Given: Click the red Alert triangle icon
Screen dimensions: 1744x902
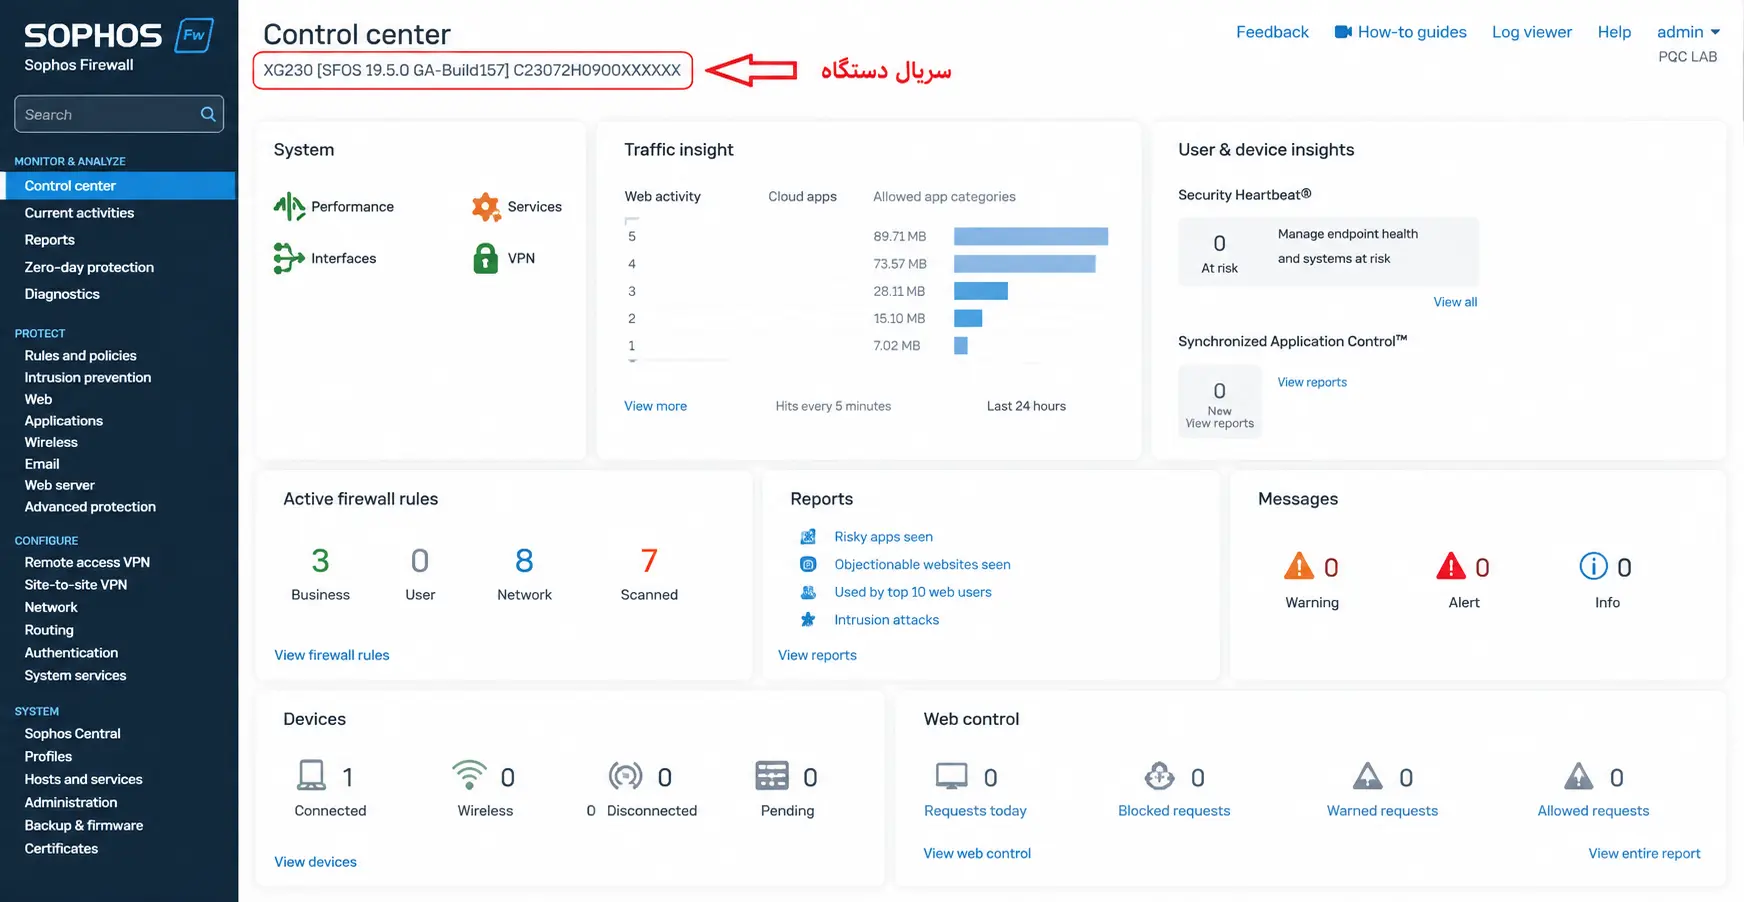Looking at the screenshot, I should (1451, 566).
